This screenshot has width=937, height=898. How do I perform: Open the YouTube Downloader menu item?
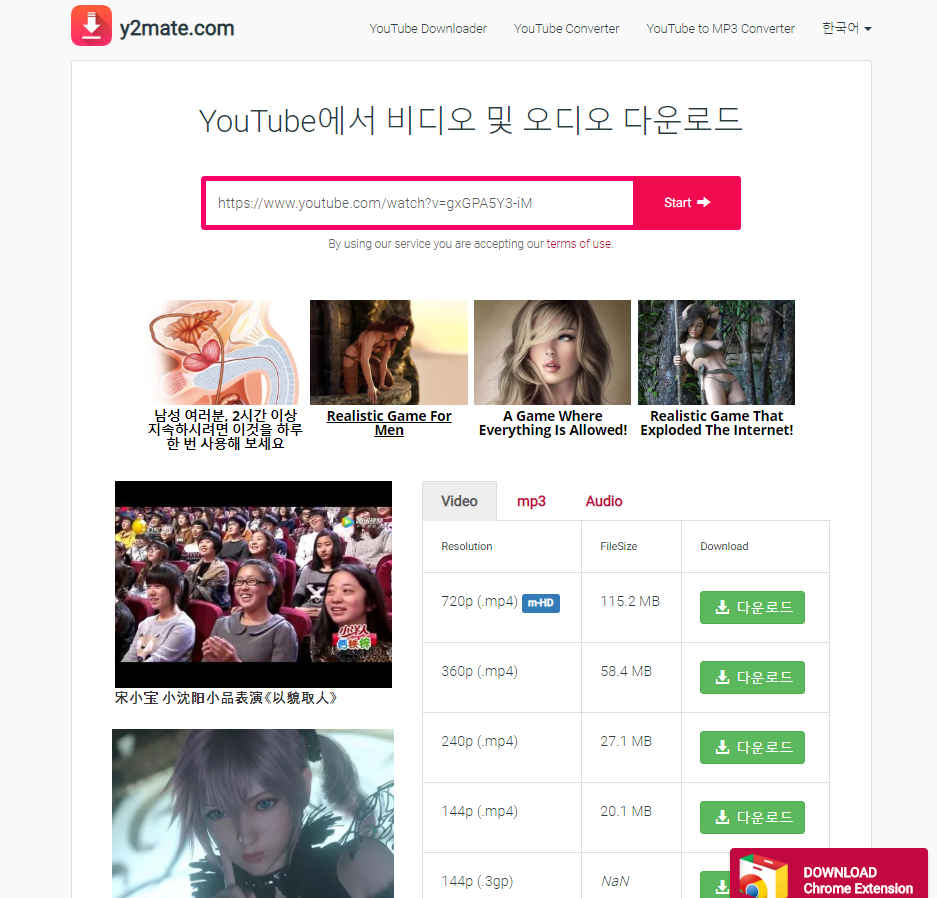[428, 29]
